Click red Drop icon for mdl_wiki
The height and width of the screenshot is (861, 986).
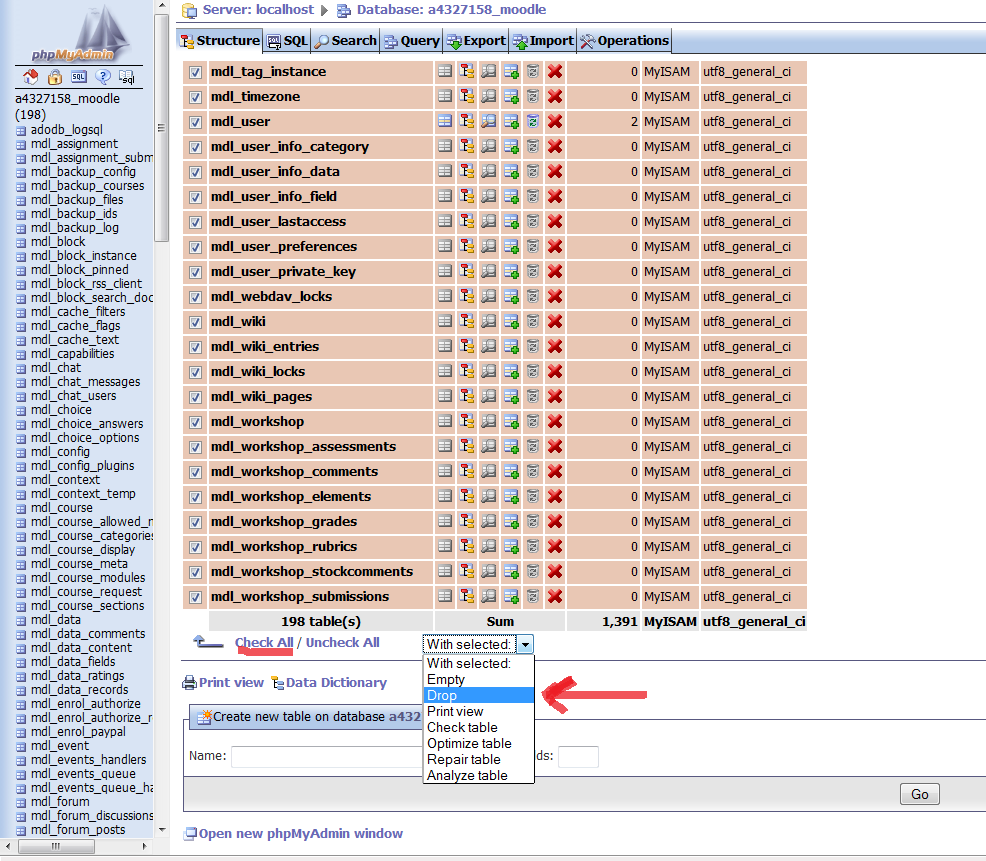(x=555, y=321)
